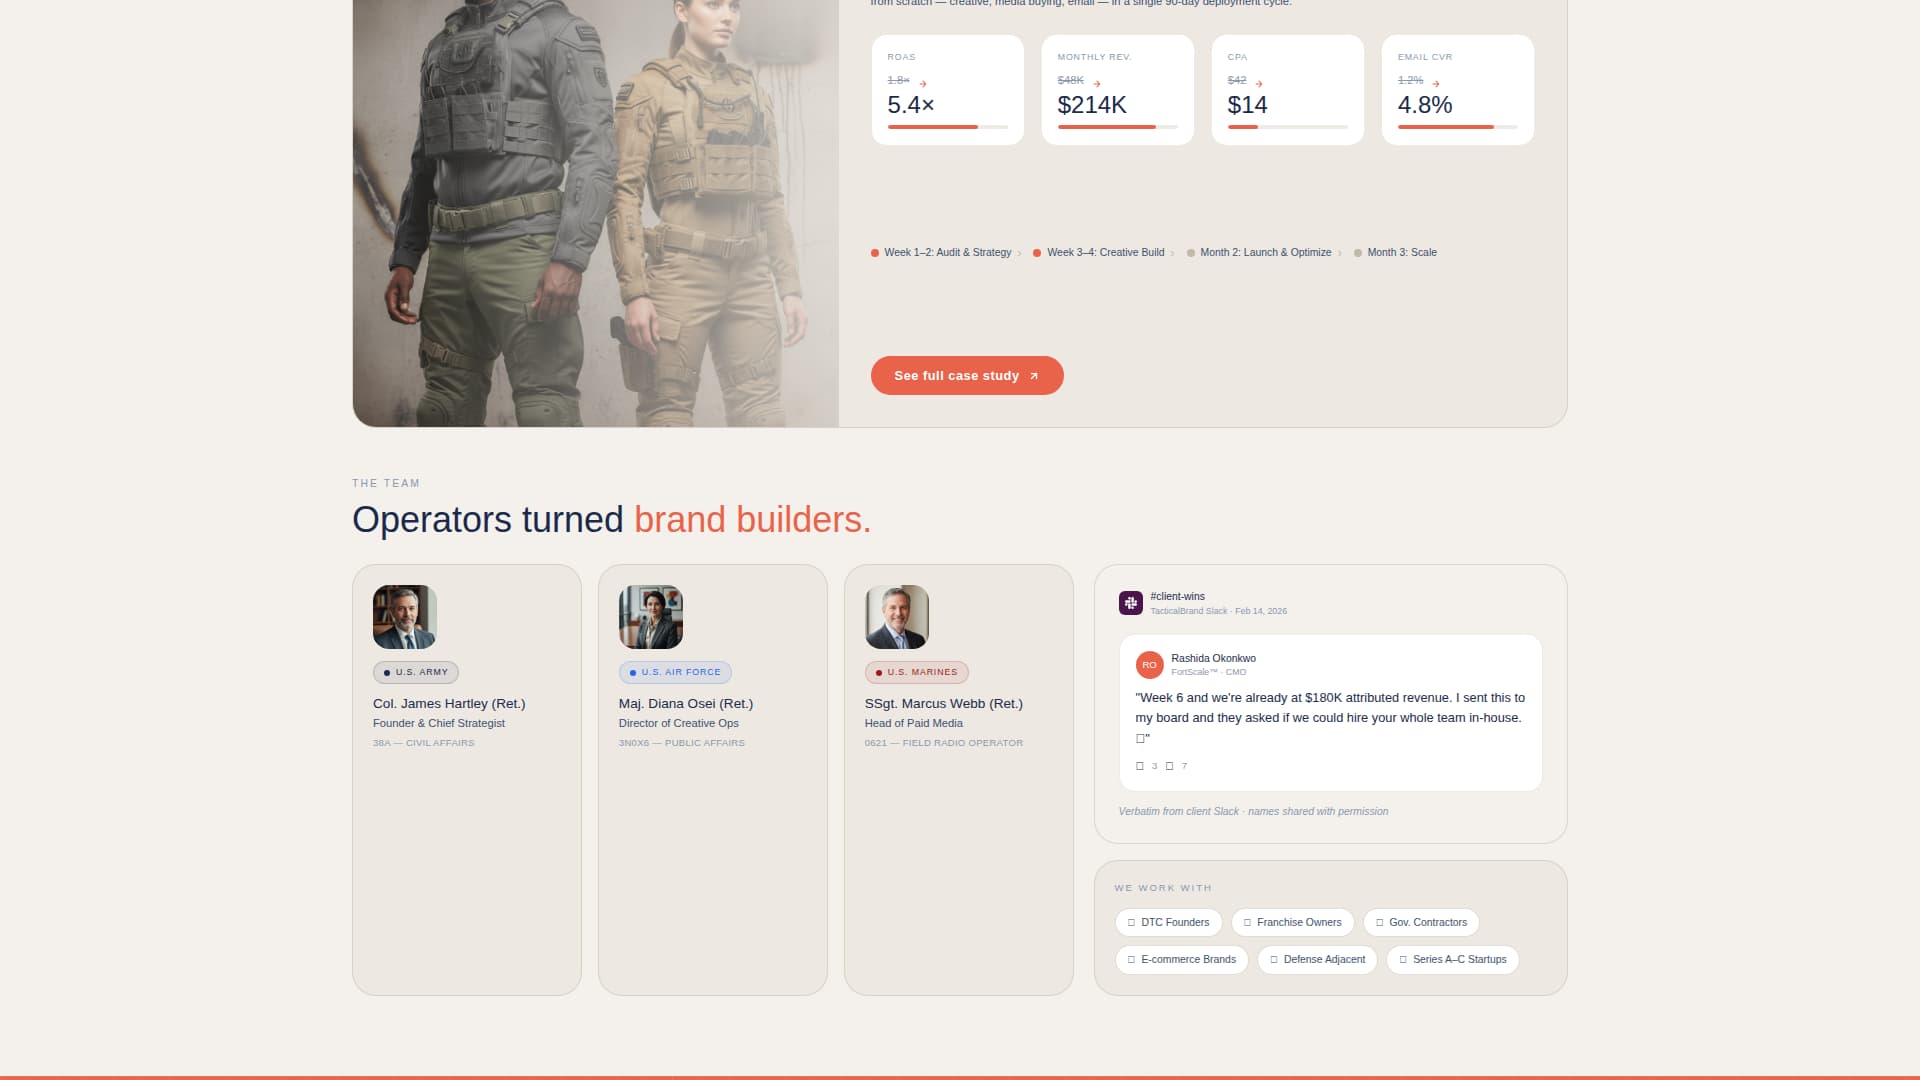Select the Franchise Owners chip
This screenshot has width=1920, height=1080.
[x=1292, y=922]
